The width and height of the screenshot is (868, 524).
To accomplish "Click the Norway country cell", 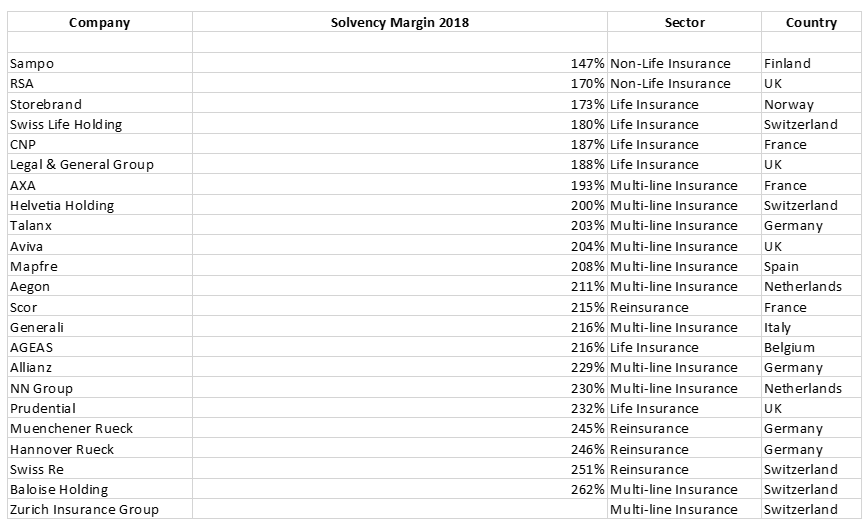I will (x=811, y=104).
